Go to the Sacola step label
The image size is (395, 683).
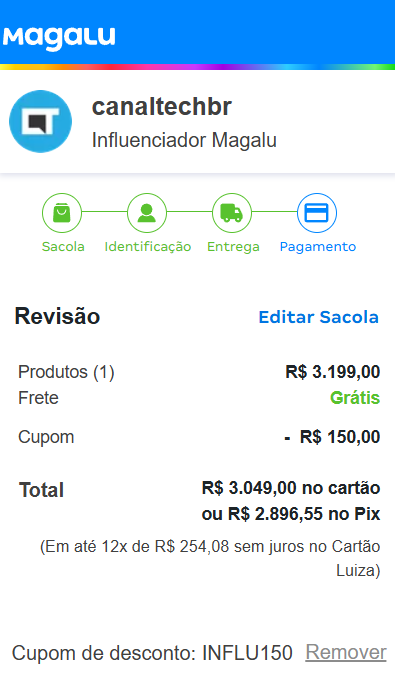coord(63,247)
